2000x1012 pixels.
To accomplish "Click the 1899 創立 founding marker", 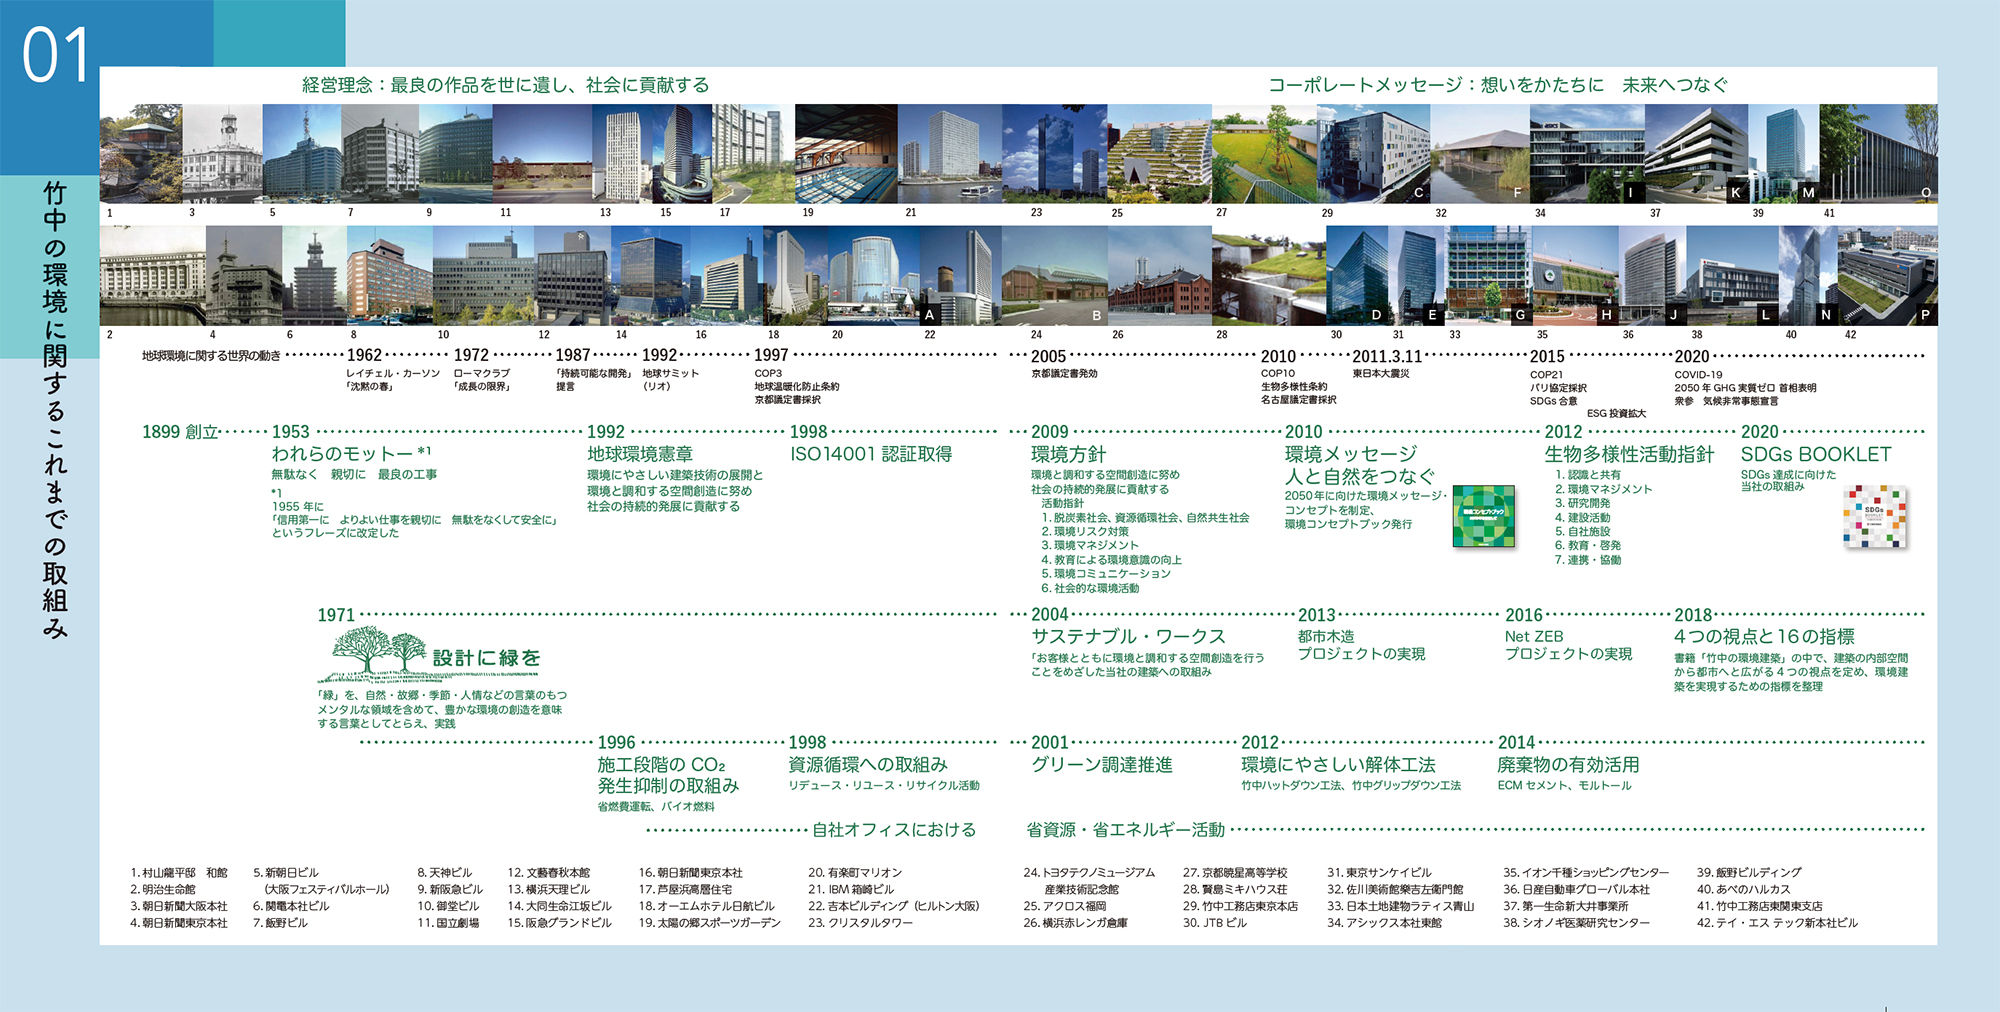I will pyautogui.click(x=180, y=432).
